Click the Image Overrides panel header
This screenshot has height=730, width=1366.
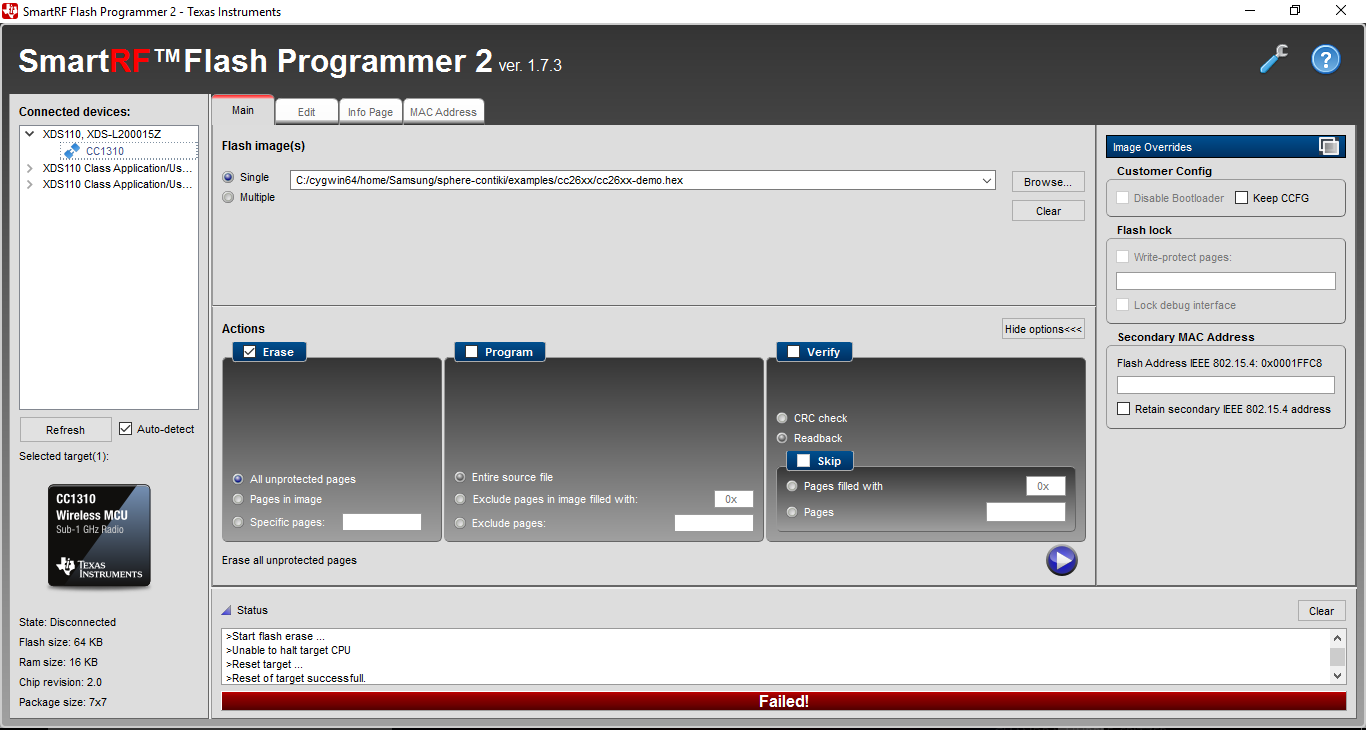click(1226, 147)
